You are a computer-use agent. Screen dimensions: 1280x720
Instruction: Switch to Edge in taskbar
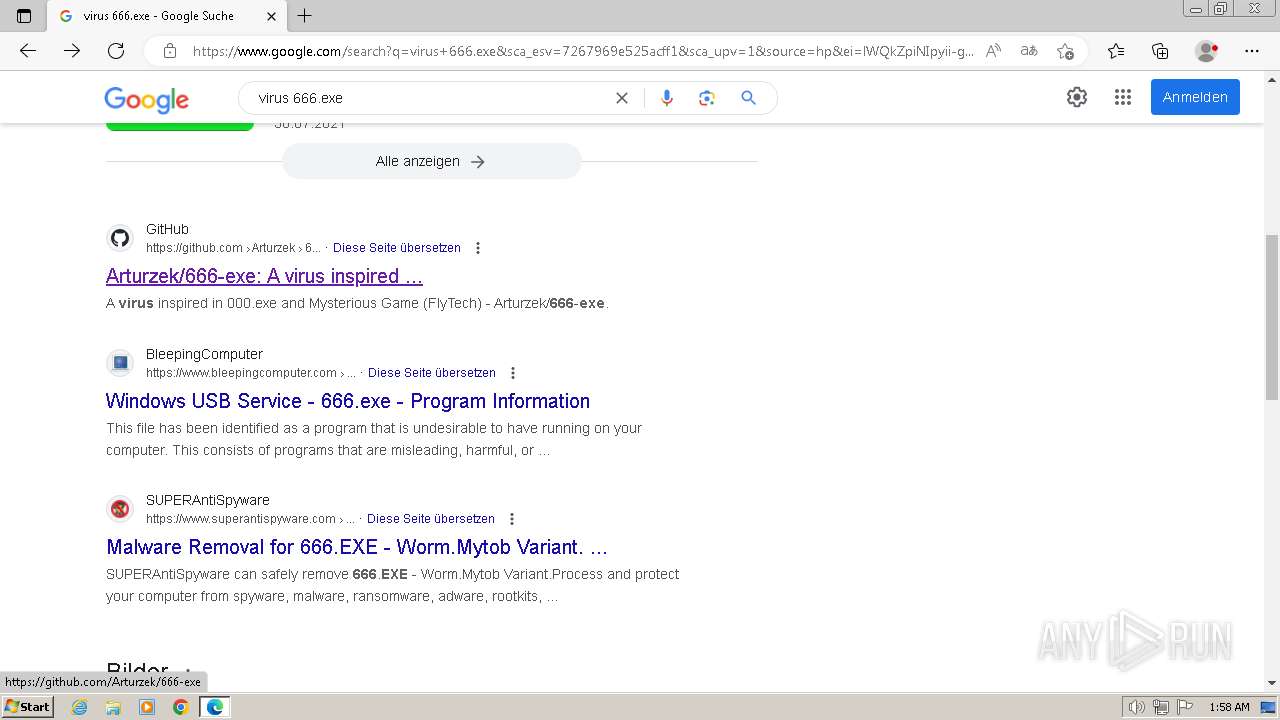214,707
